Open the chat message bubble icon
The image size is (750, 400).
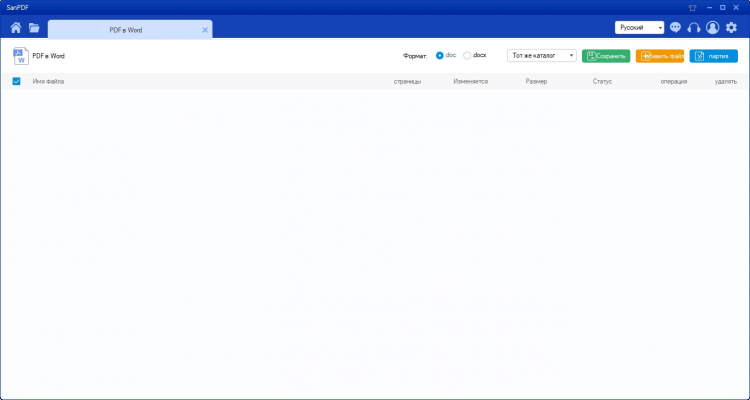point(675,28)
